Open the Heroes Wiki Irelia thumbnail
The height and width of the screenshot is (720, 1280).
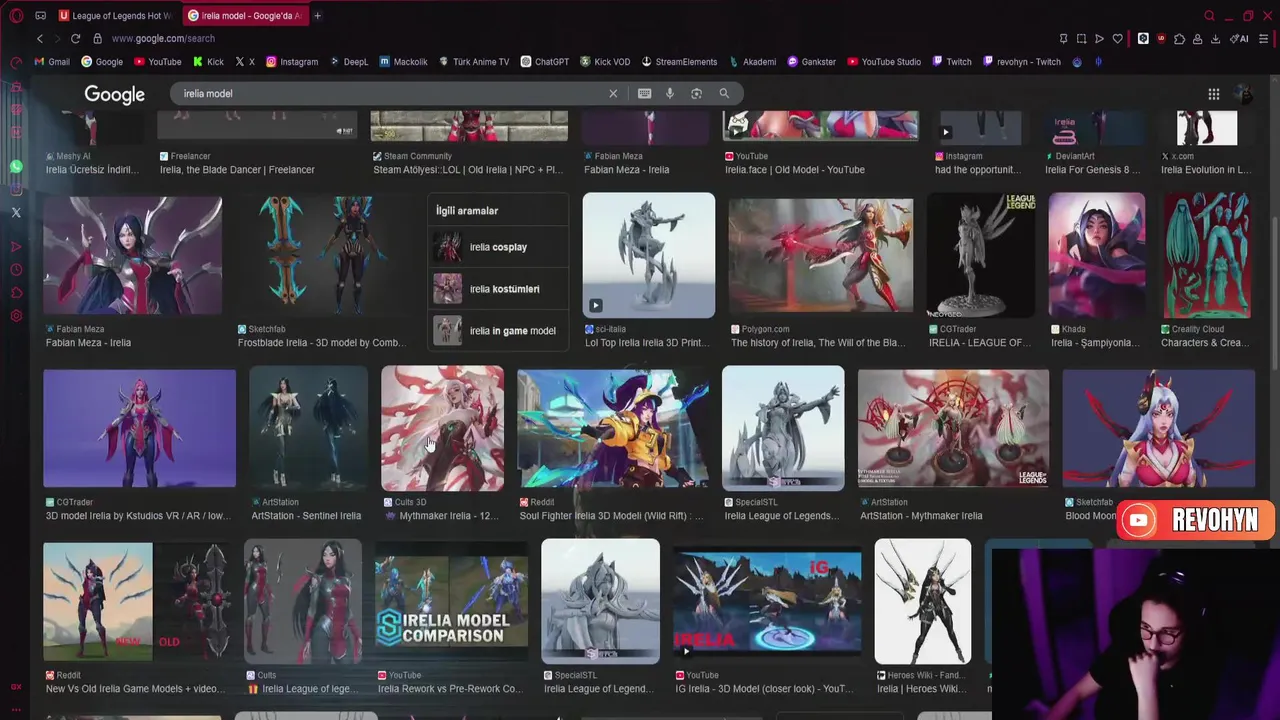tap(923, 602)
